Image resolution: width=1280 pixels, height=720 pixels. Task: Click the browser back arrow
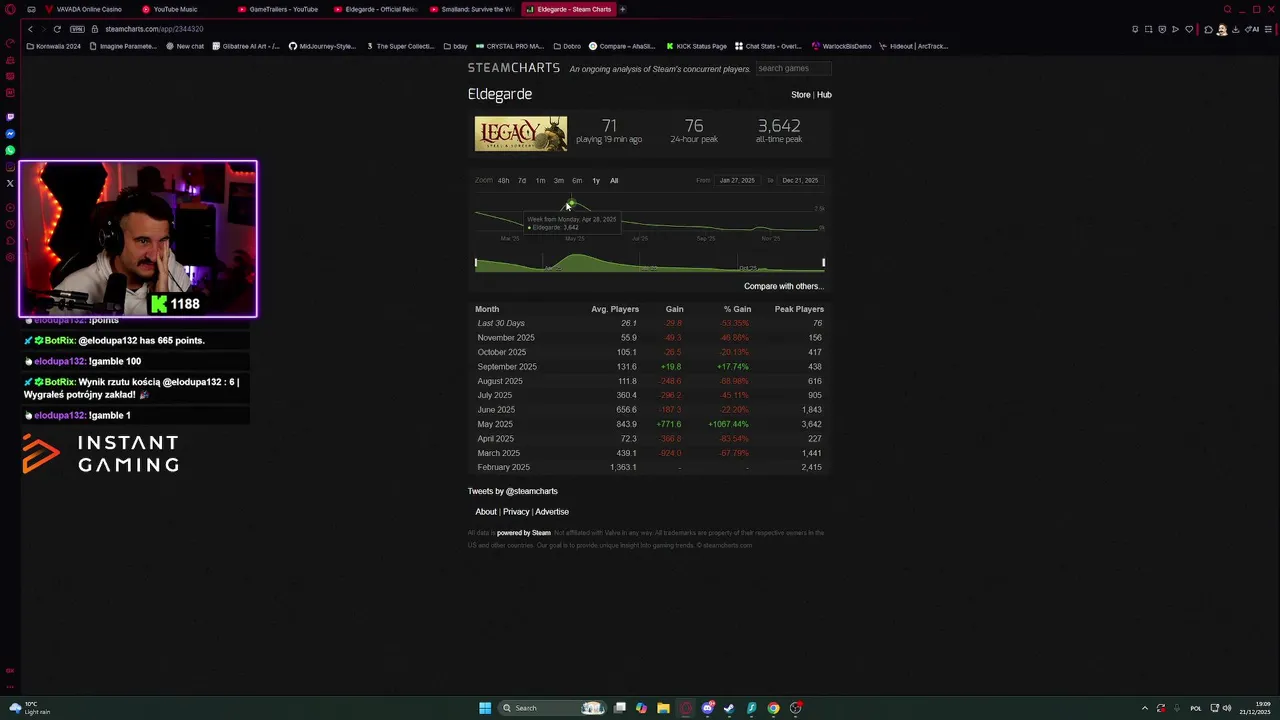(30, 29)
